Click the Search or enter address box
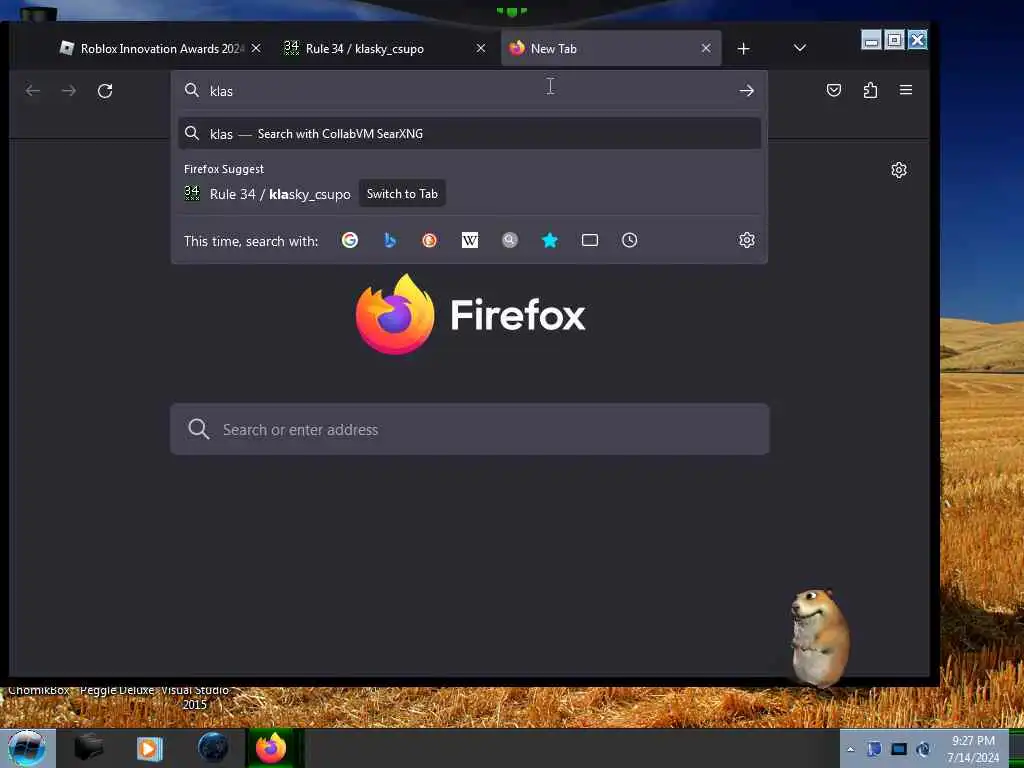Screen dimensions: 1024x768 (470, 429)
